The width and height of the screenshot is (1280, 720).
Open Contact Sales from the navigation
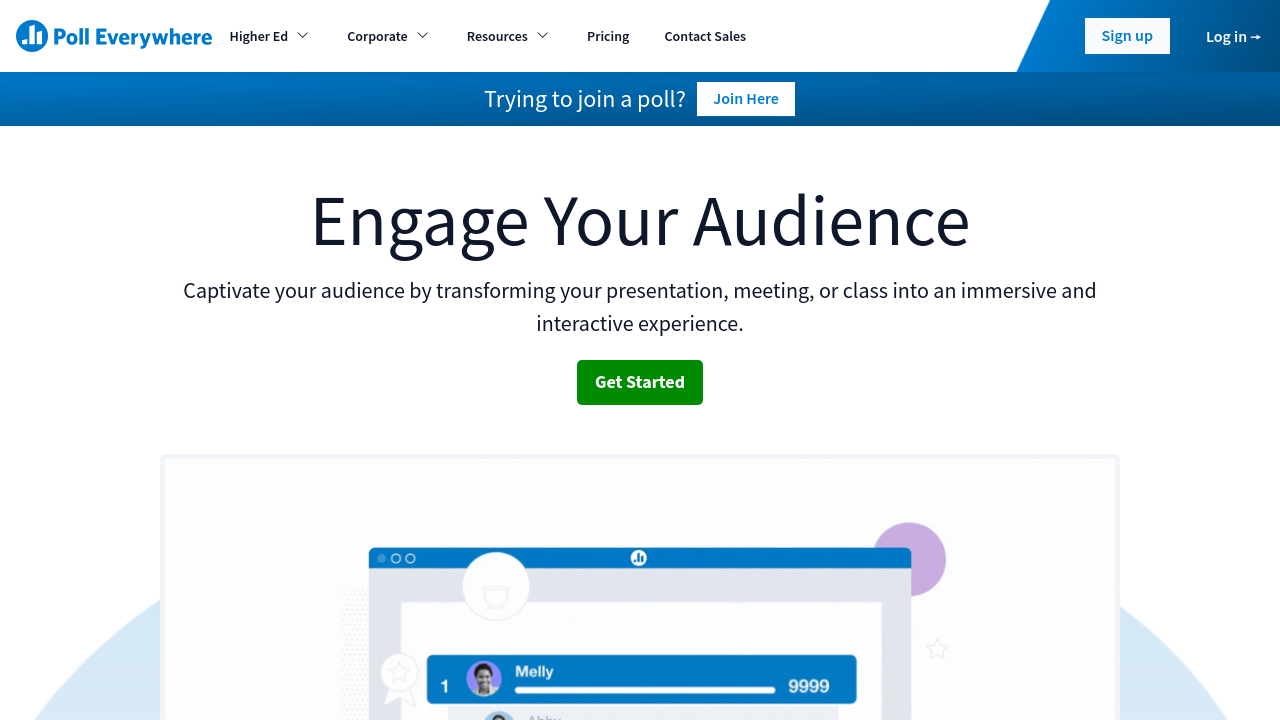click(705, 36)
